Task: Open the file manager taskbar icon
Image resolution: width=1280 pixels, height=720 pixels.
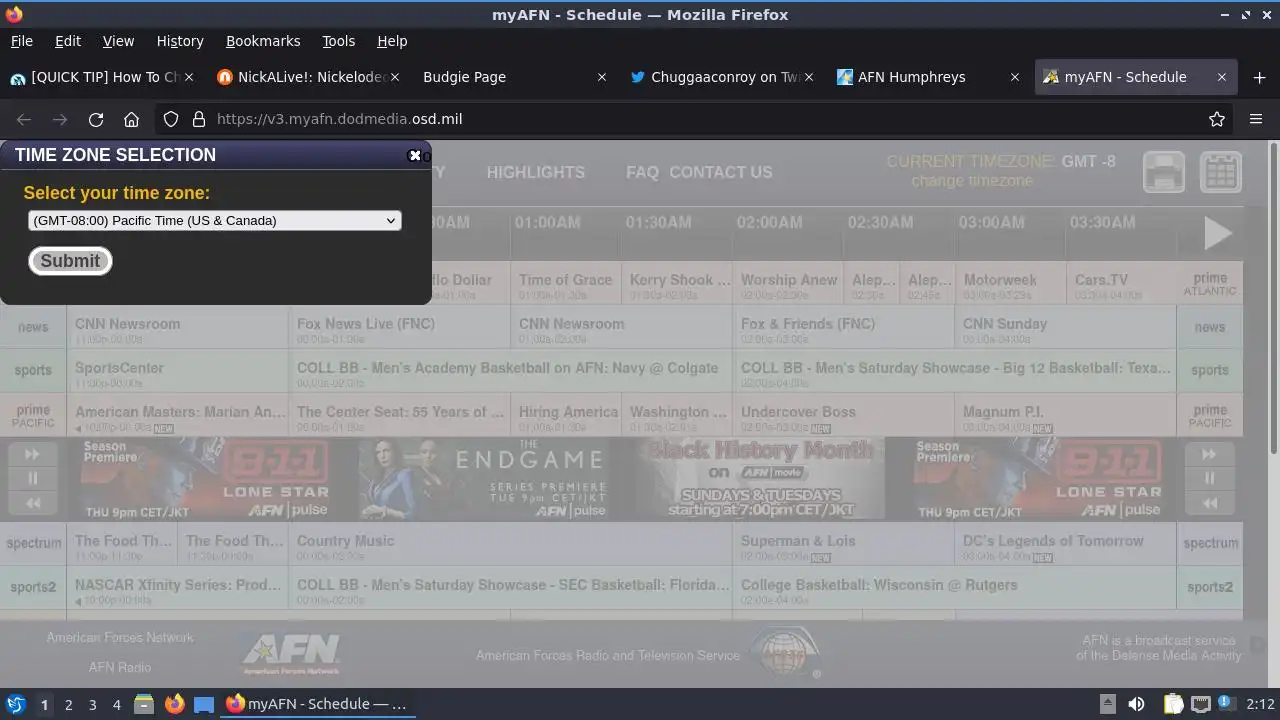Action: point(144,704)
